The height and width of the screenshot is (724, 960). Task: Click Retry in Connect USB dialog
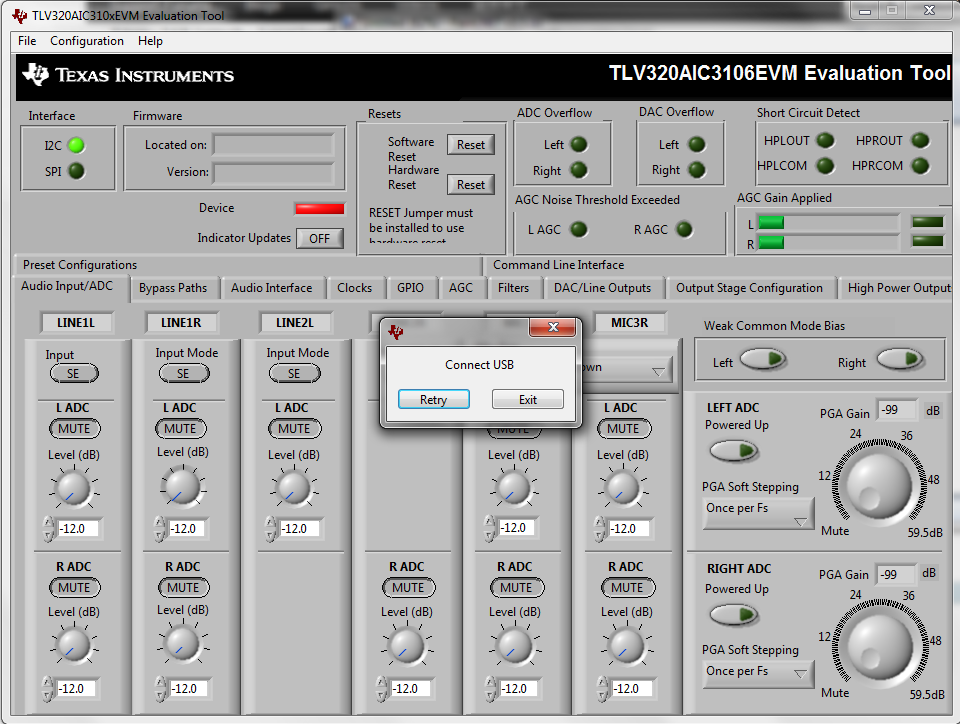point(433,400)
